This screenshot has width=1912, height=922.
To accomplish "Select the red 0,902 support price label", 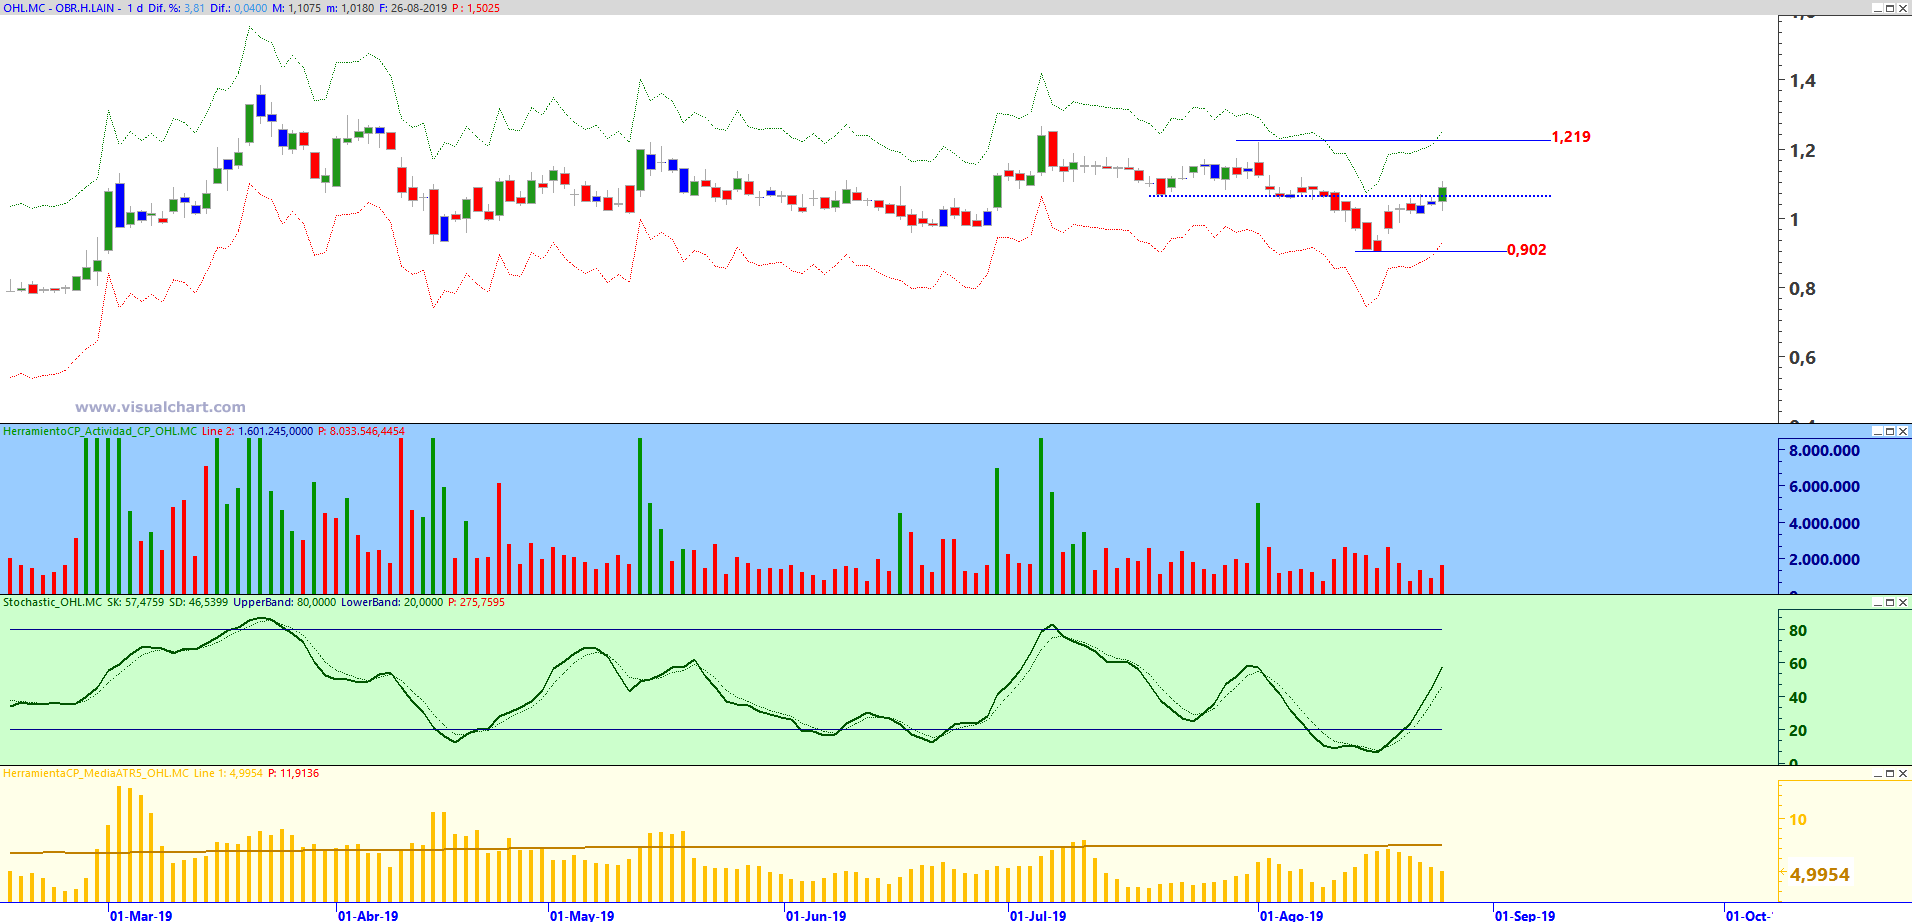I will 1527,250.
